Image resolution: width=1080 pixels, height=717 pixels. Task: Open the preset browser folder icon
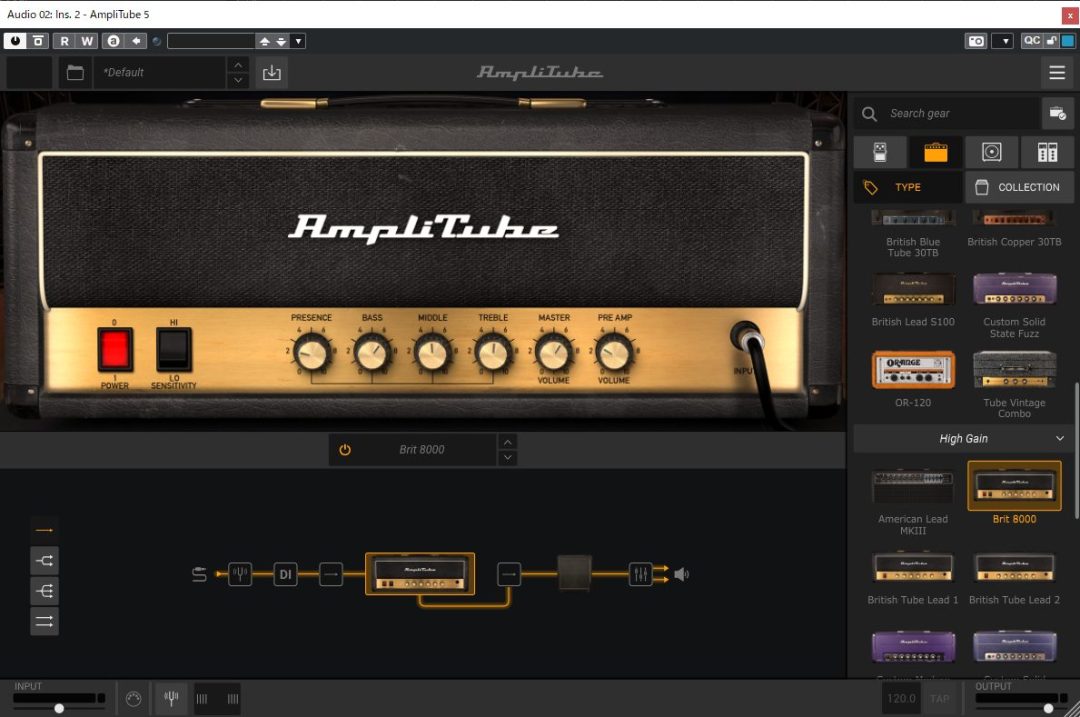(75, 72)
